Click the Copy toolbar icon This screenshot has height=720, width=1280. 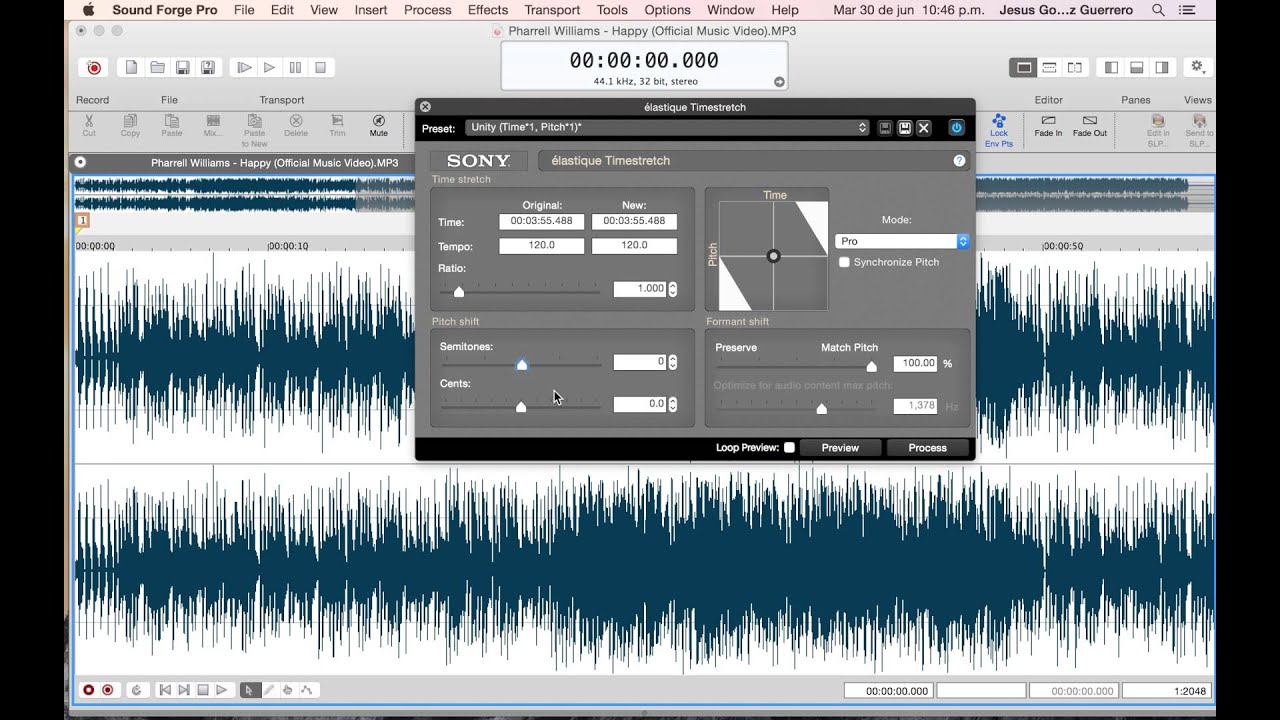click(x=130, y=125)
